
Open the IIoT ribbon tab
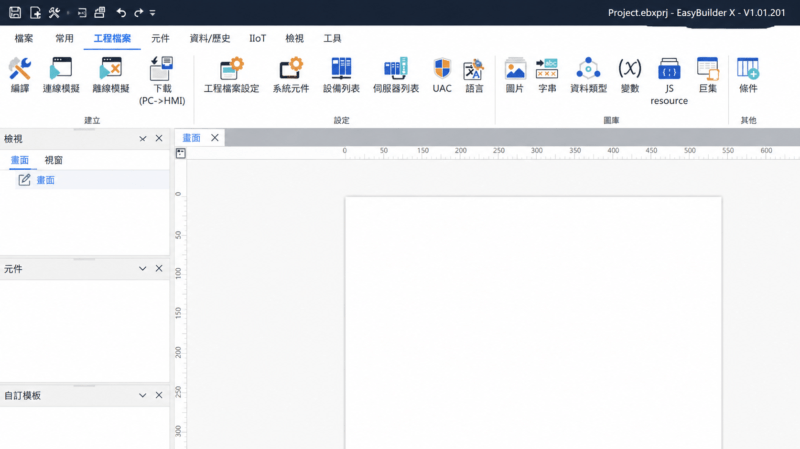coord(258,38)
